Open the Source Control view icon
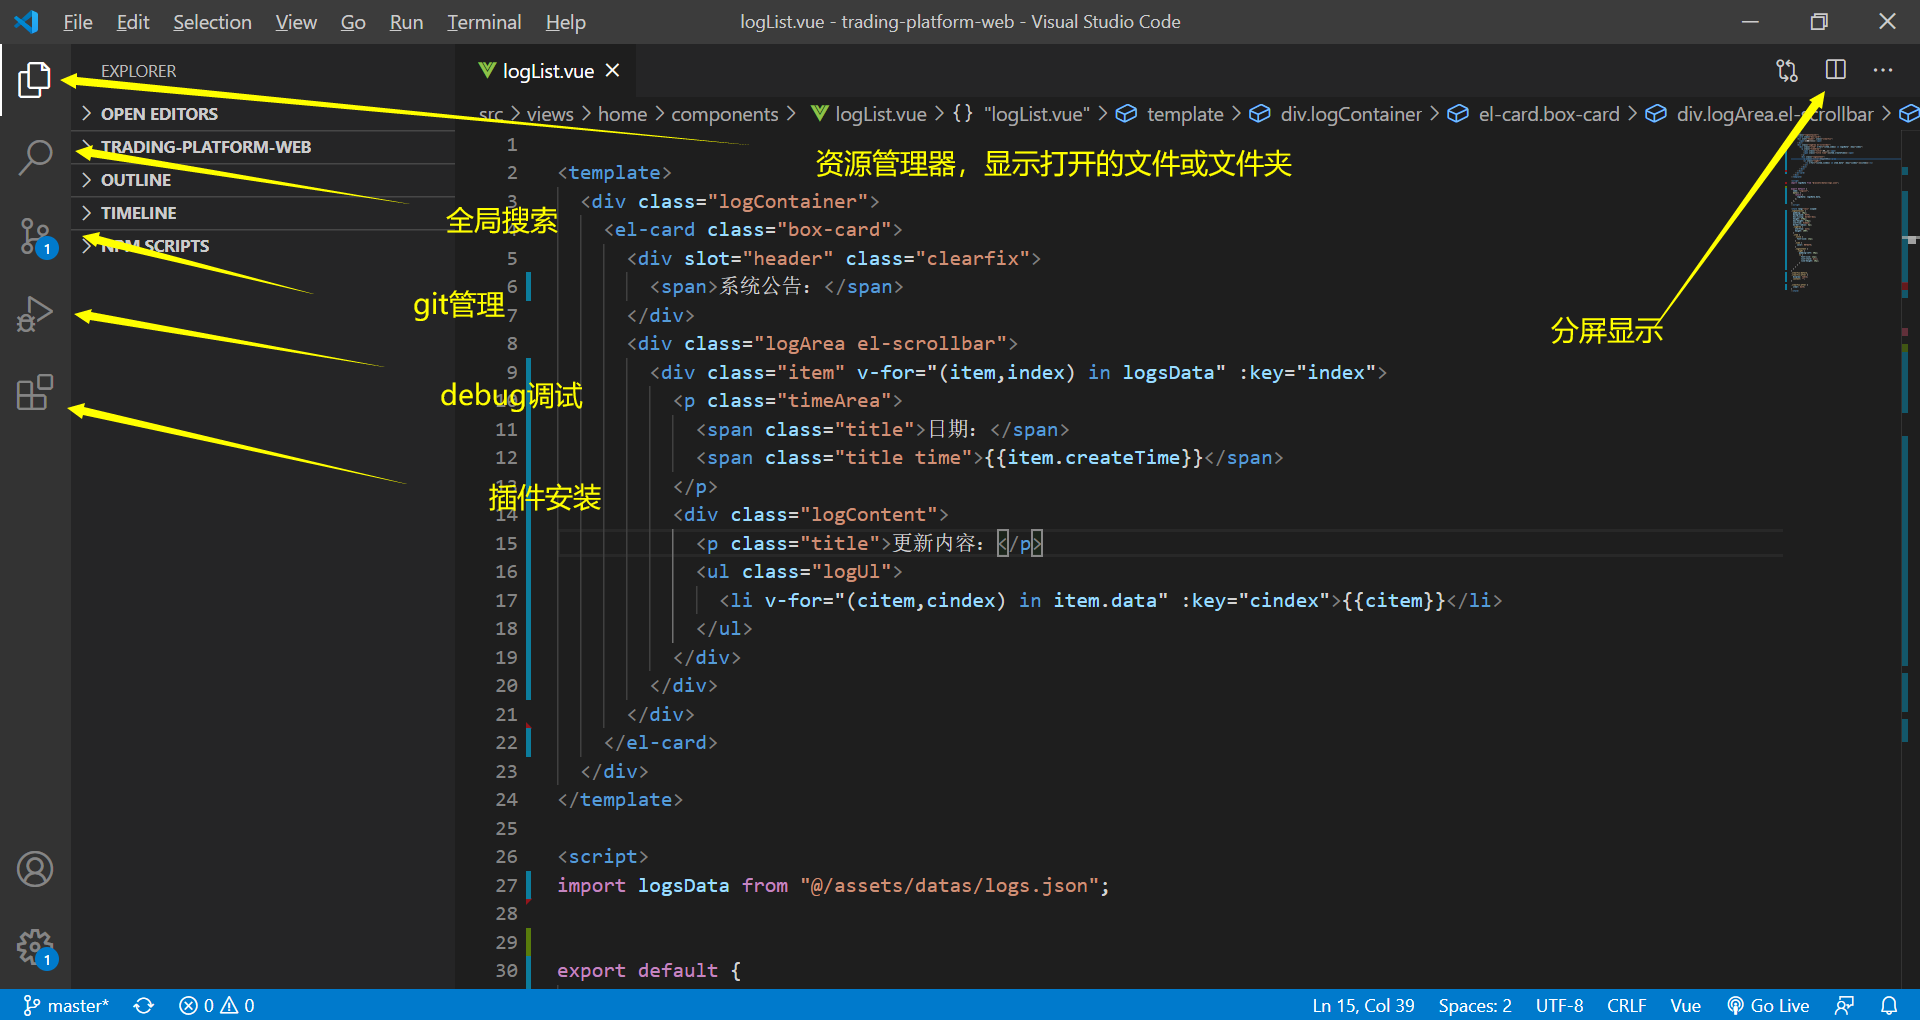 coord(35,237)
